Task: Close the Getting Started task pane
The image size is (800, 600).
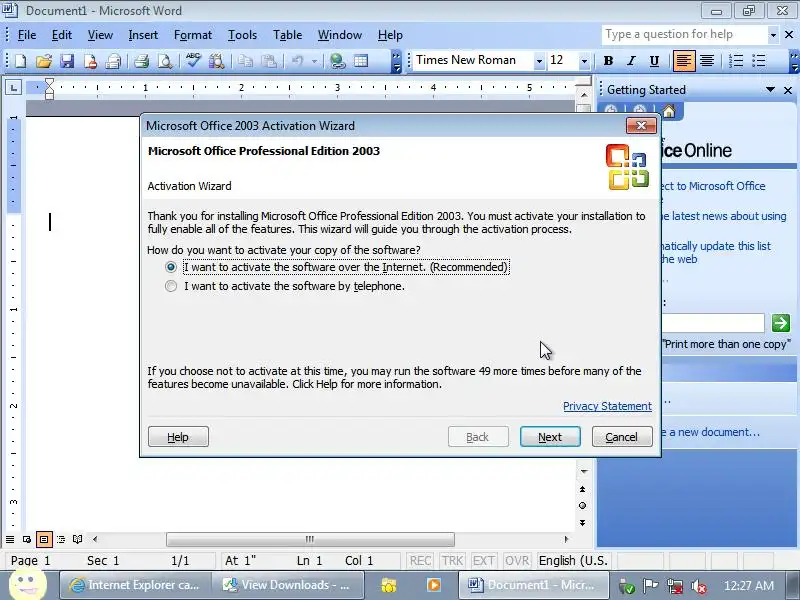Action: click(788, 90)
